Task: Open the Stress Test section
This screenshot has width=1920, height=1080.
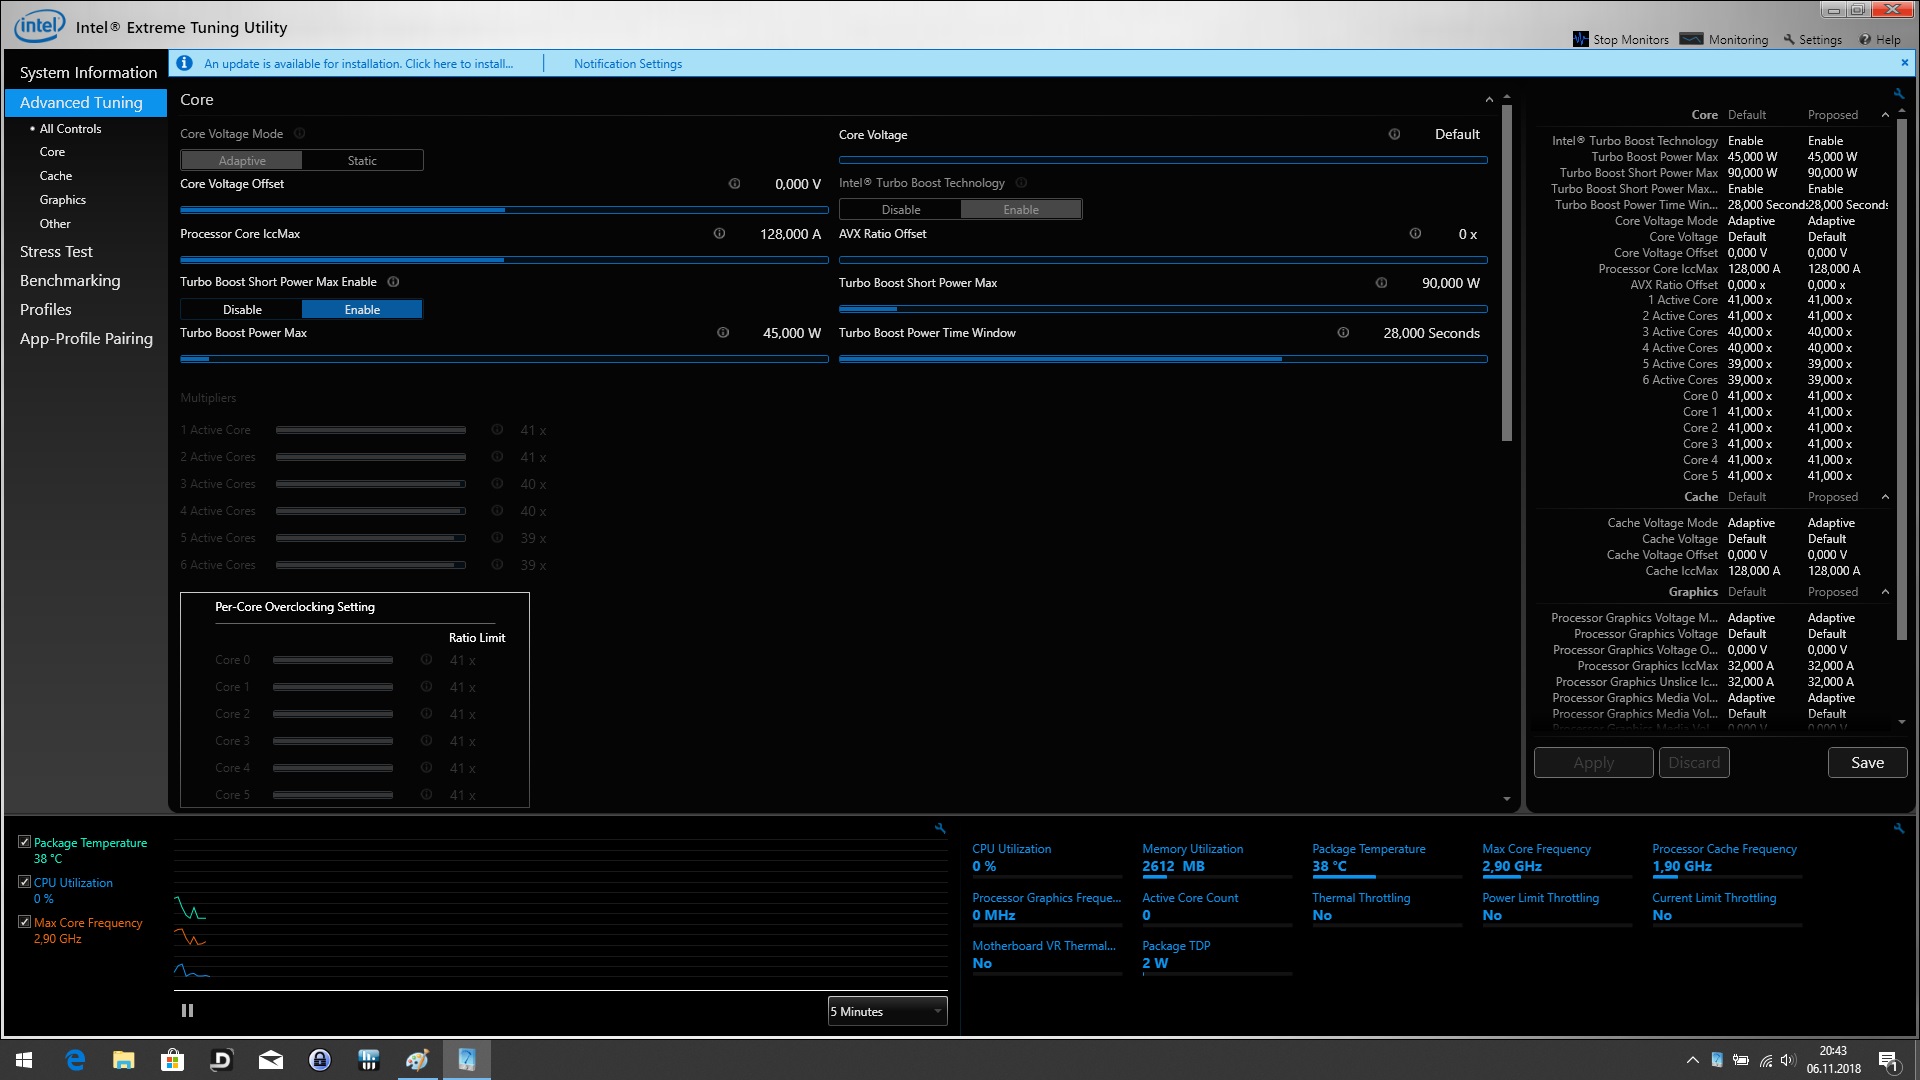Action: pos(56,252)
